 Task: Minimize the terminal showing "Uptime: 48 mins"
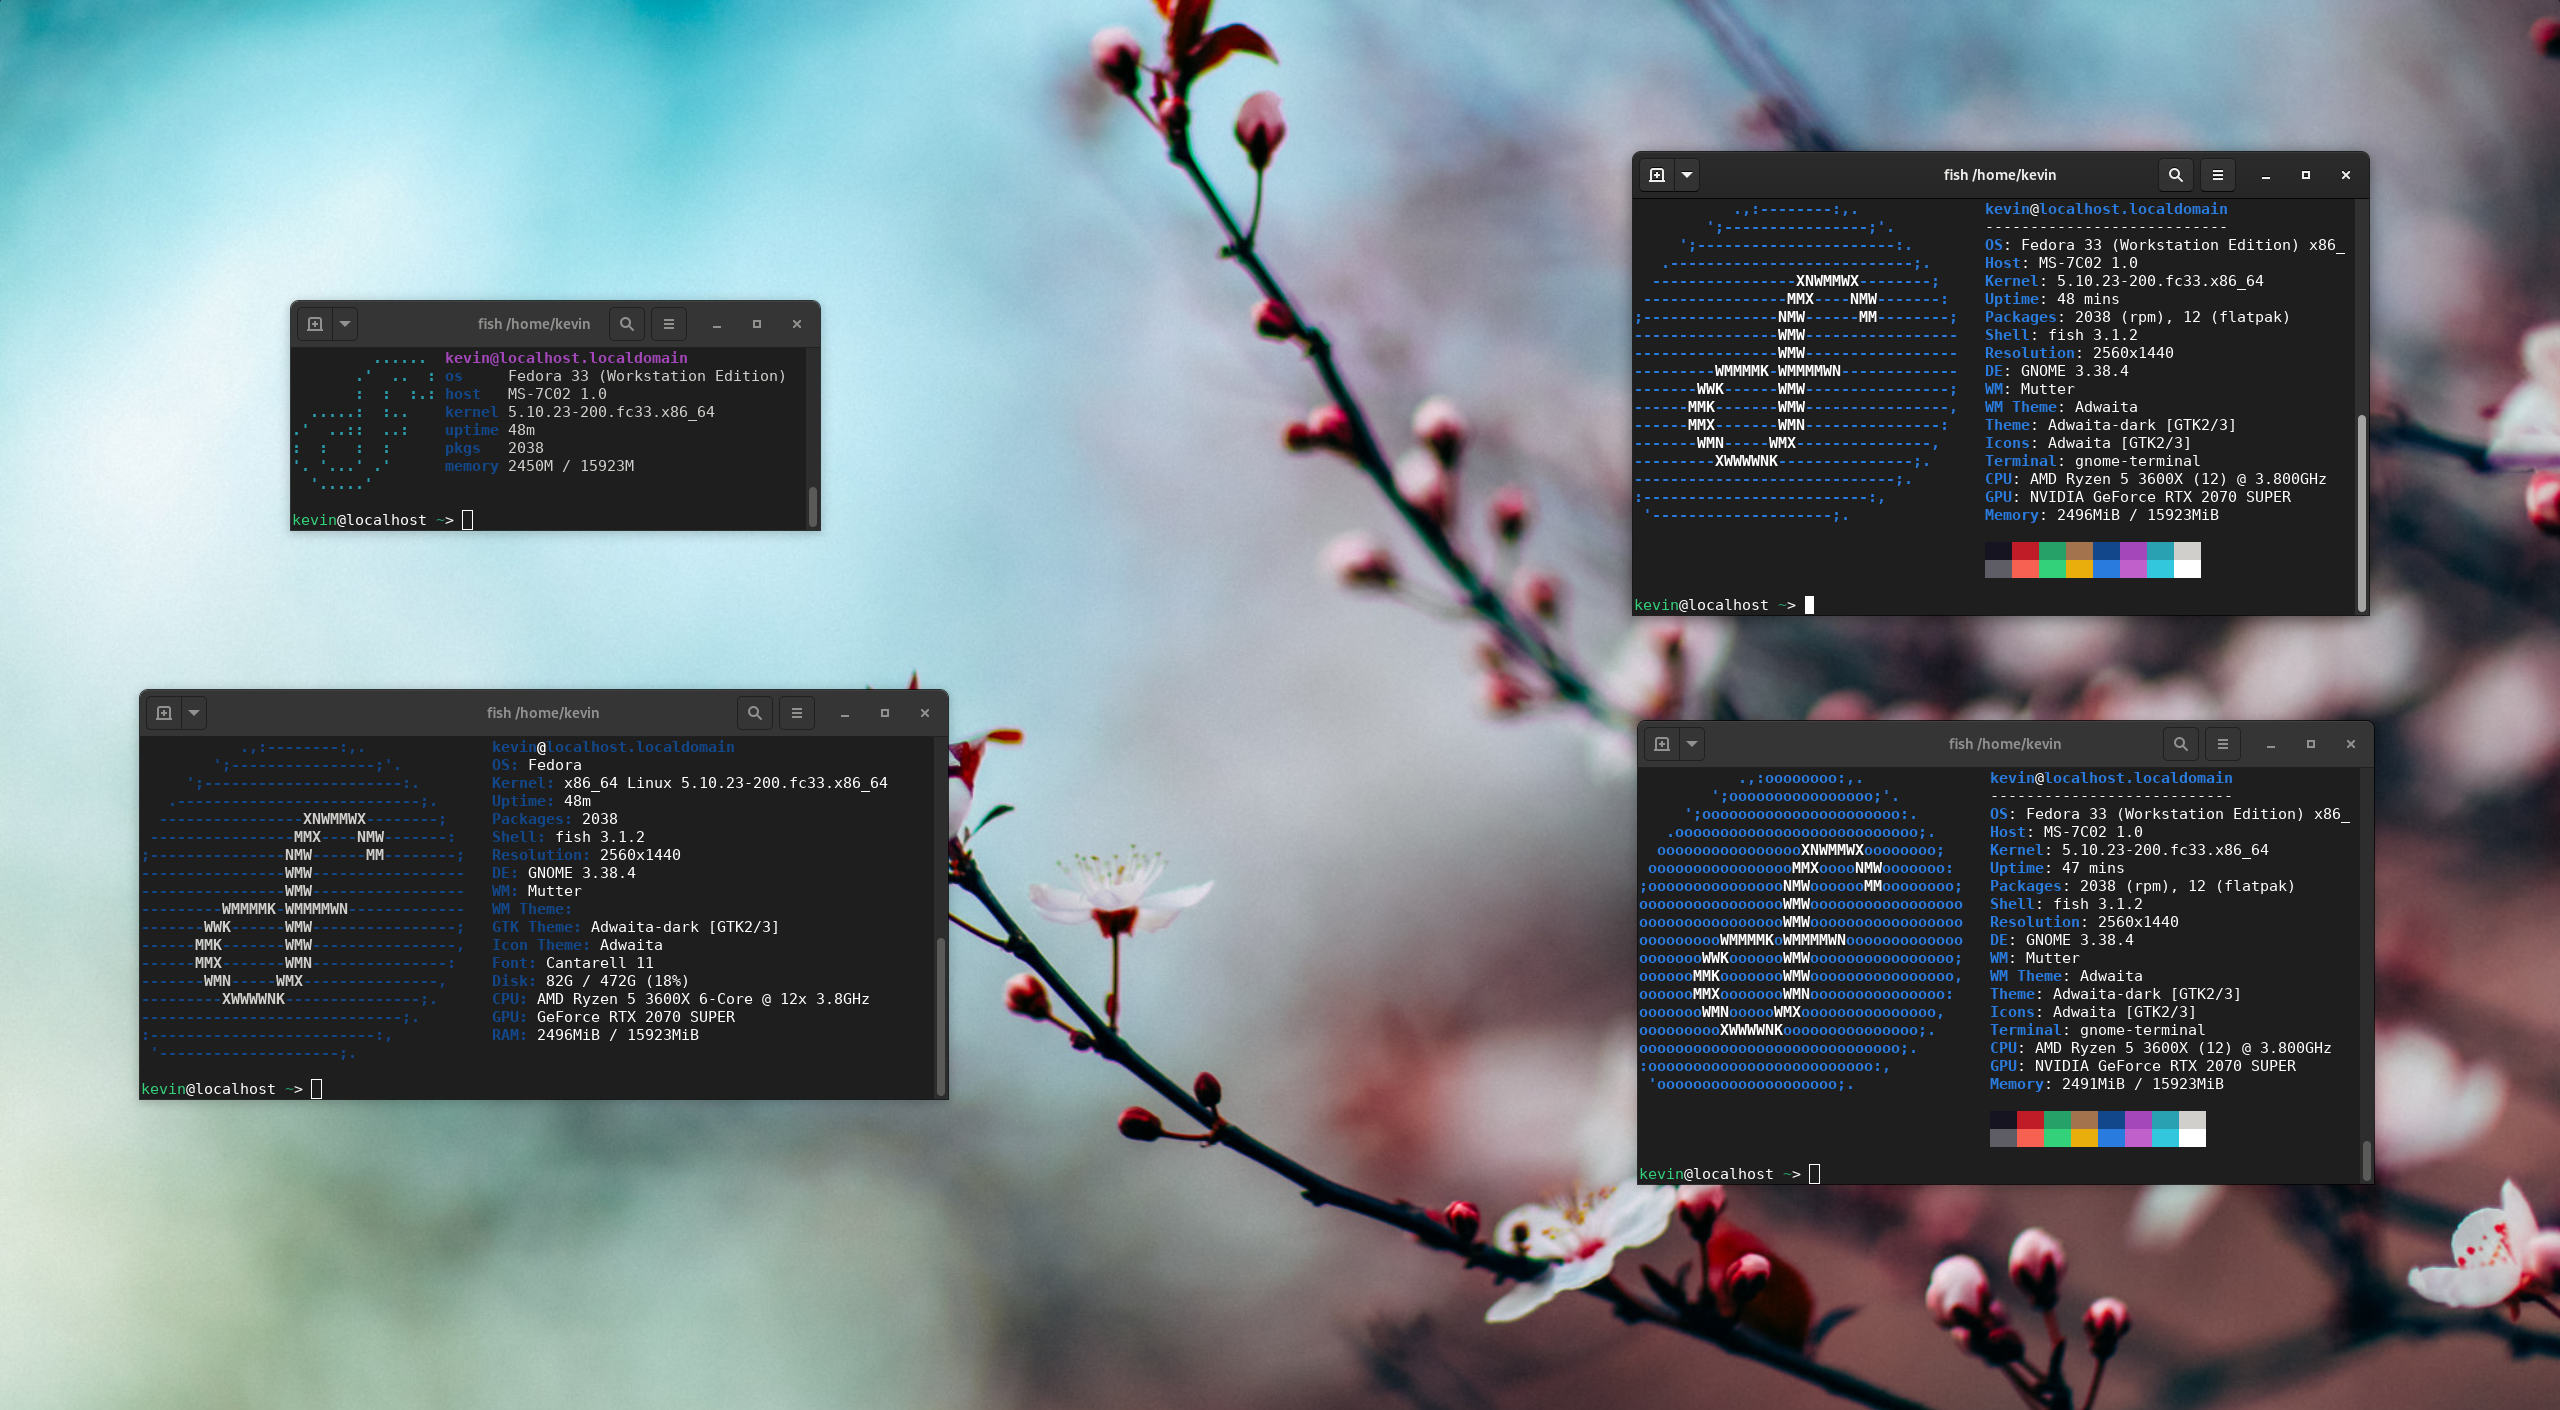point(2266,175)
